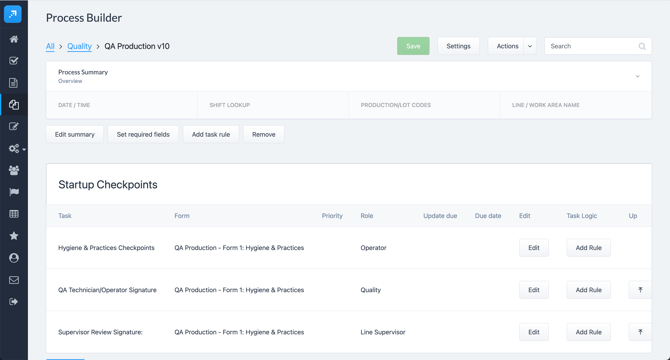
Task: Edit the QA Technician/Operator Signature task
Action: pos(534,290)
